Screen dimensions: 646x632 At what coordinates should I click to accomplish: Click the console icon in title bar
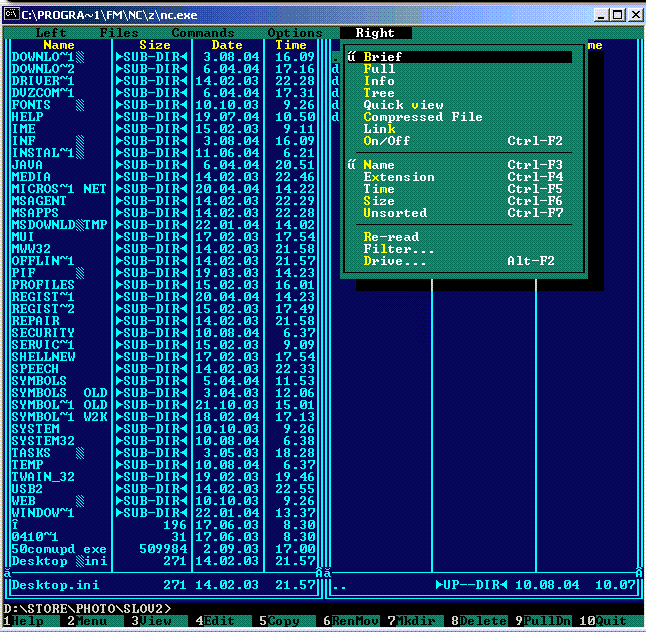(11, 15)
